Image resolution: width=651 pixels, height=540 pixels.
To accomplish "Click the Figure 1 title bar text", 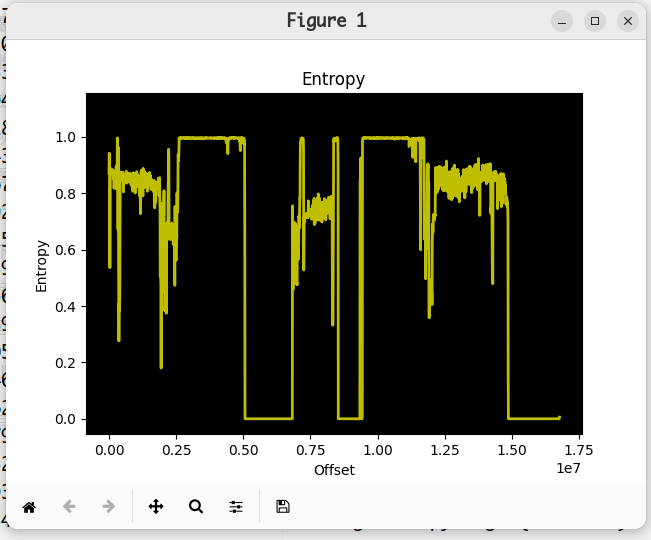I will click(x=327, y=20).
